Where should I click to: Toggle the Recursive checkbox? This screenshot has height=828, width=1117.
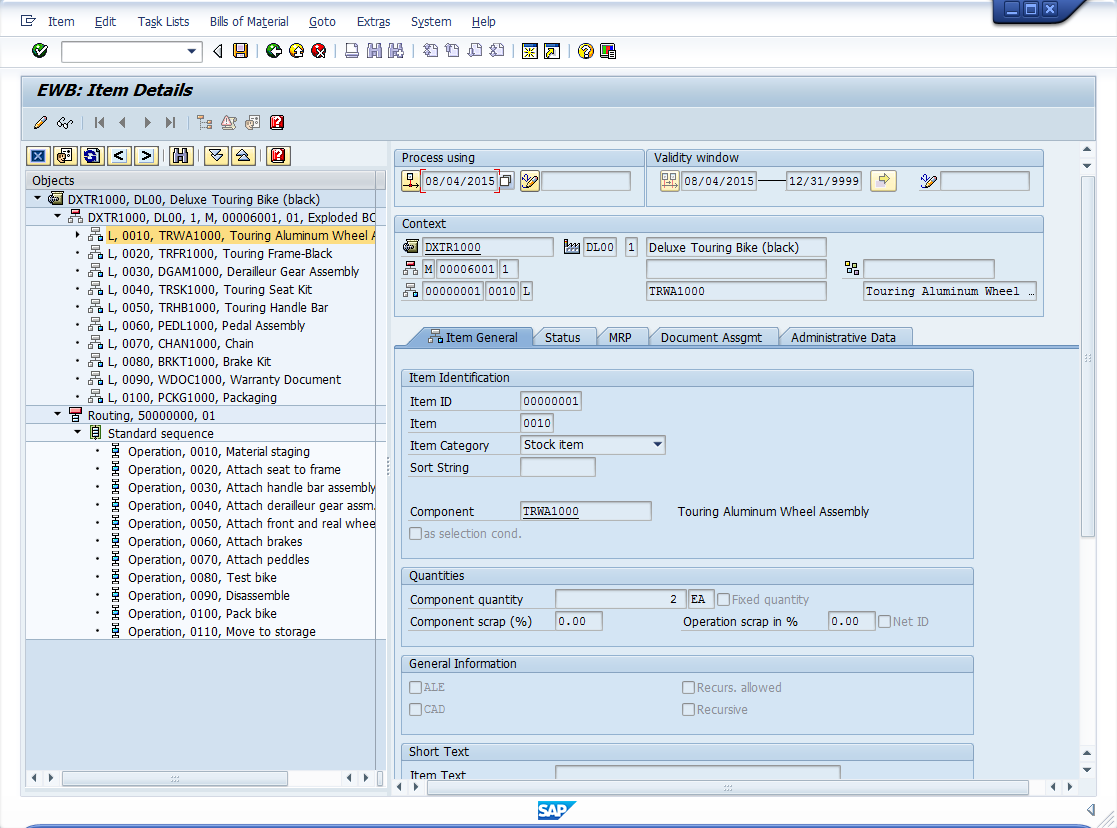click(x=688, y=710)
